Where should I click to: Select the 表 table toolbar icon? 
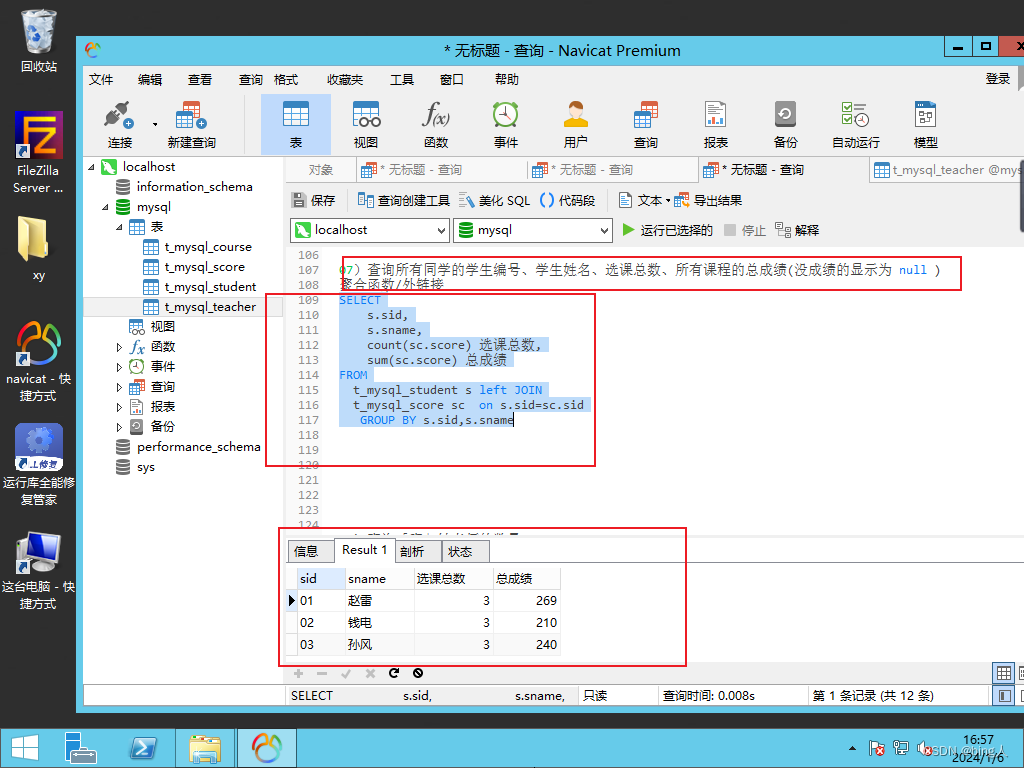pos(296,125)
